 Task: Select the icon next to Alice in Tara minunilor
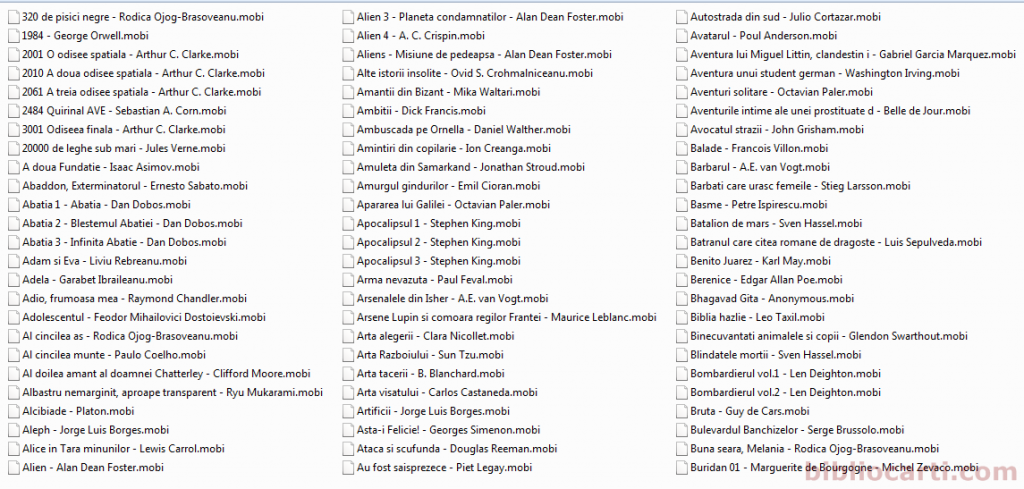coord(13,449)
